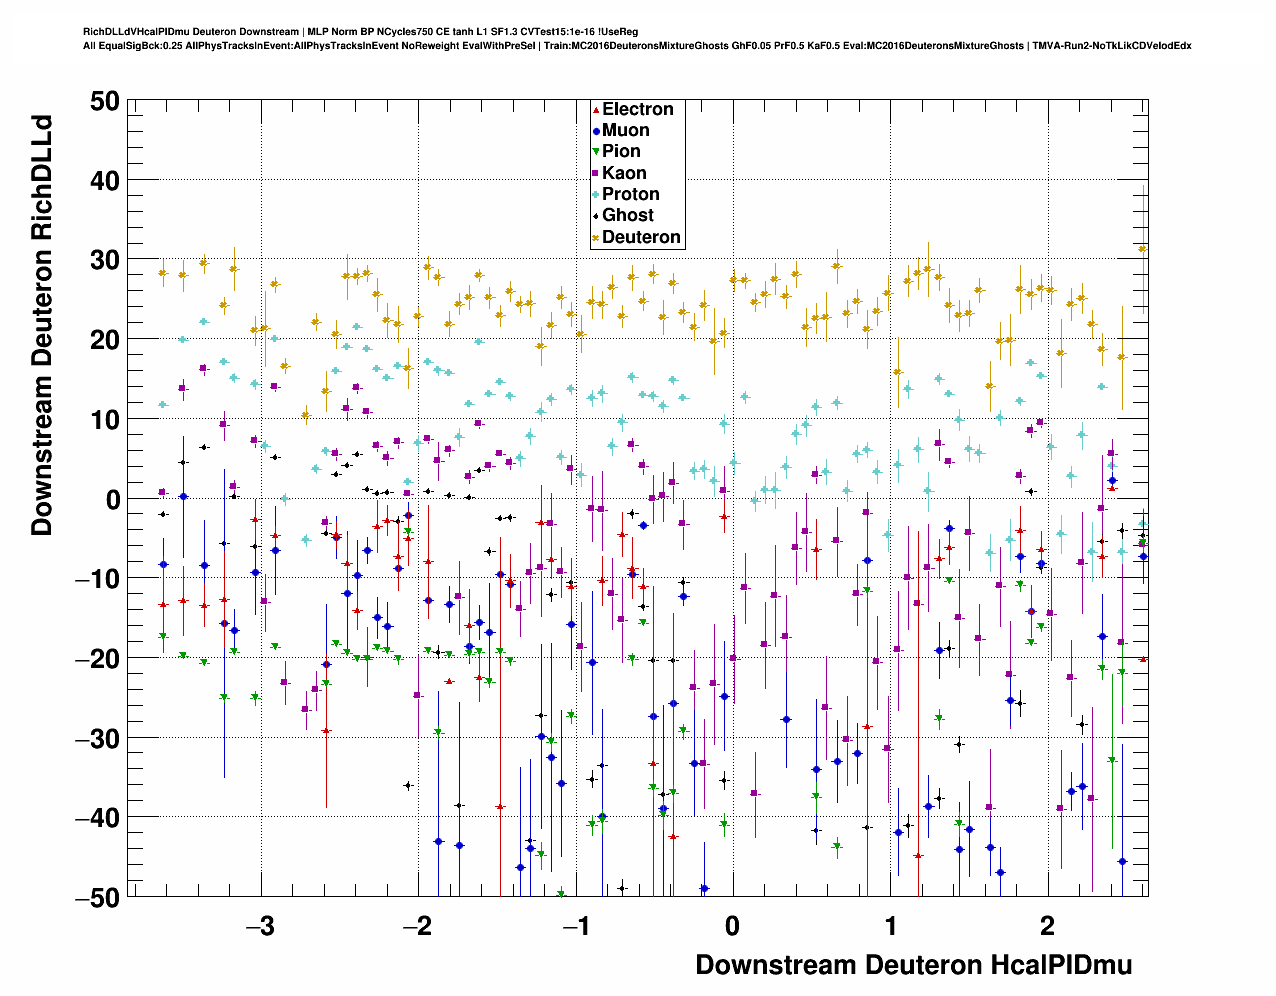Click the y-axis tick label −50
The width and height of the screenshot is (1276, 996).
click(x=96, y=898)
